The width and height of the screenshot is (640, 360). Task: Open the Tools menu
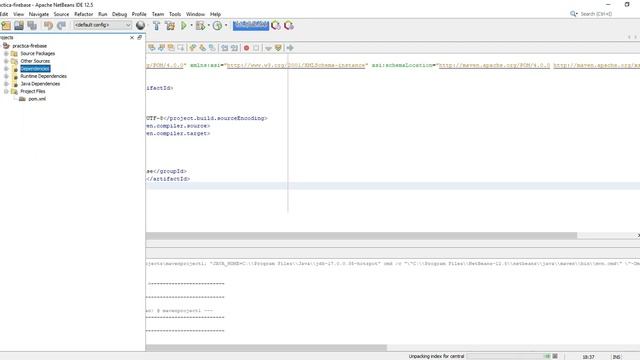point(175,14)
